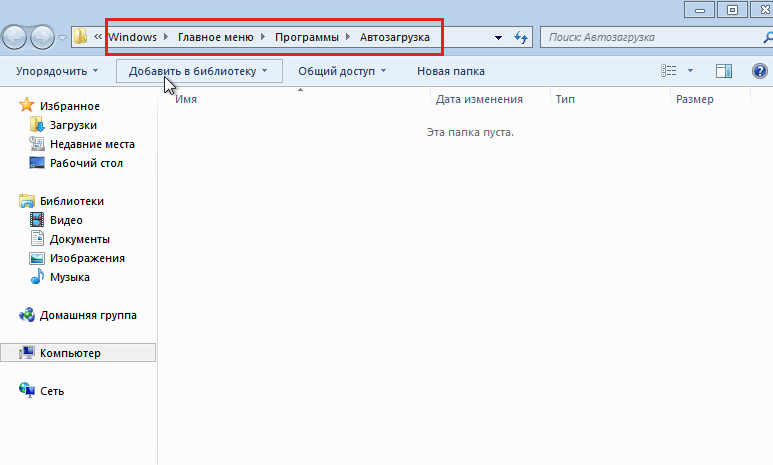Viewport: 773px width, 465px height.
Task: Select Избранное in the navigation pane
Action: tap(70, 106)
